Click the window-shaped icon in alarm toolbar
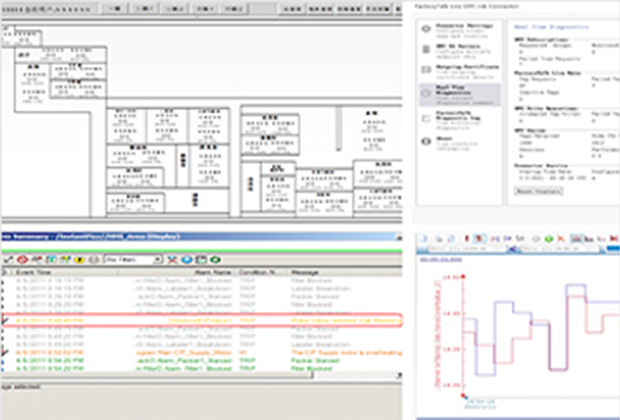This screenshot has height=420, width=620. (x=201, y=260)
